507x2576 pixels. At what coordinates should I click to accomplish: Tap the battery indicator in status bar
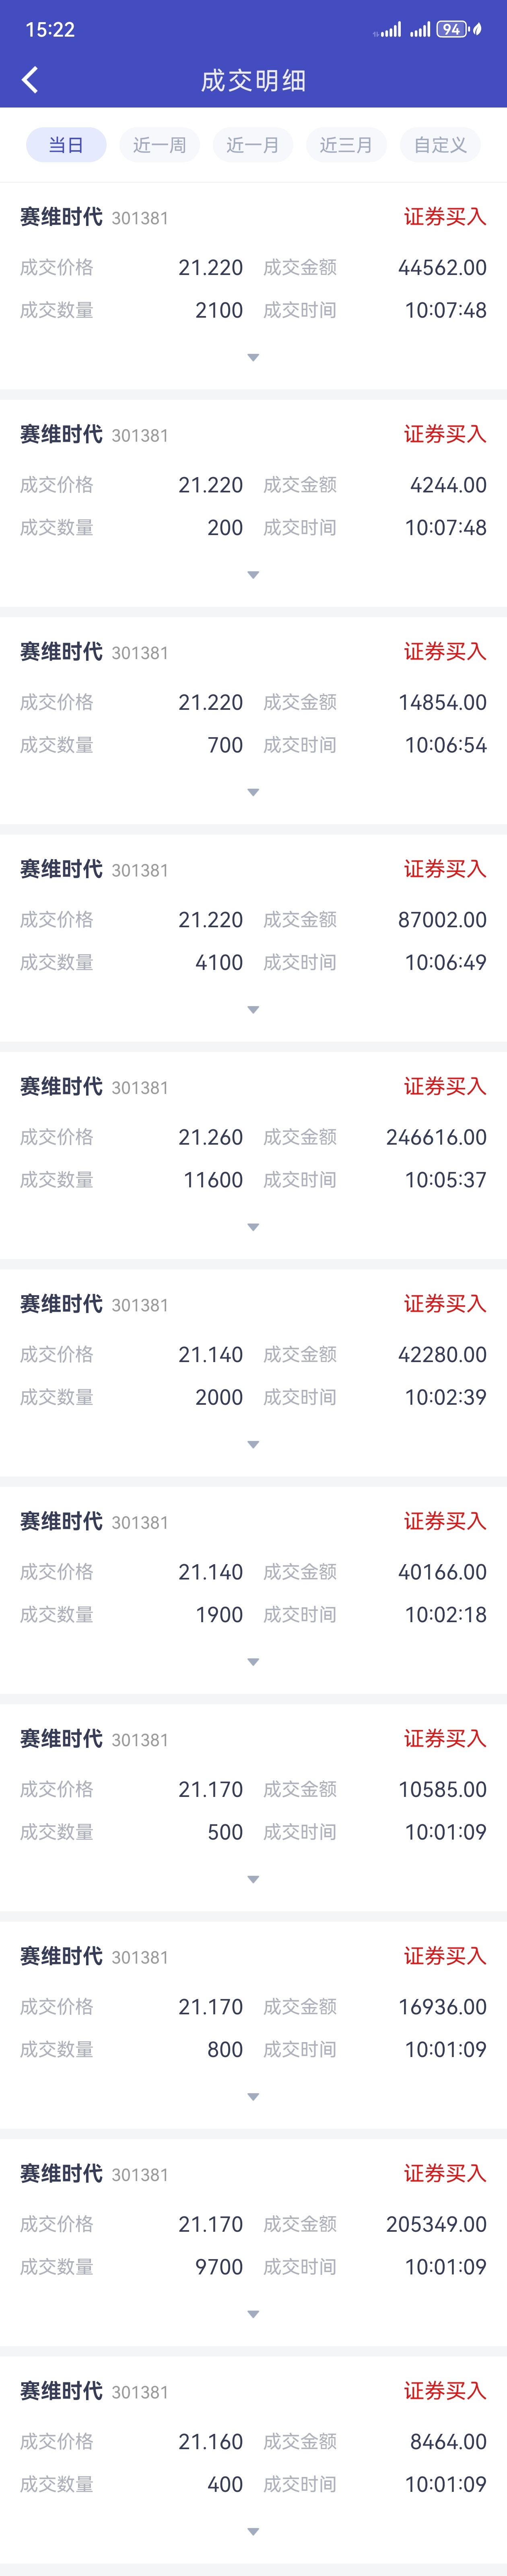coord(452,29)
